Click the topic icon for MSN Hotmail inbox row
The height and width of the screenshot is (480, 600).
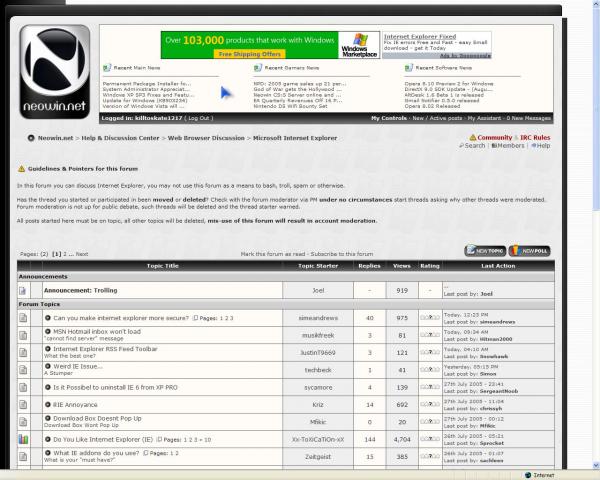(x=23, y=335)
